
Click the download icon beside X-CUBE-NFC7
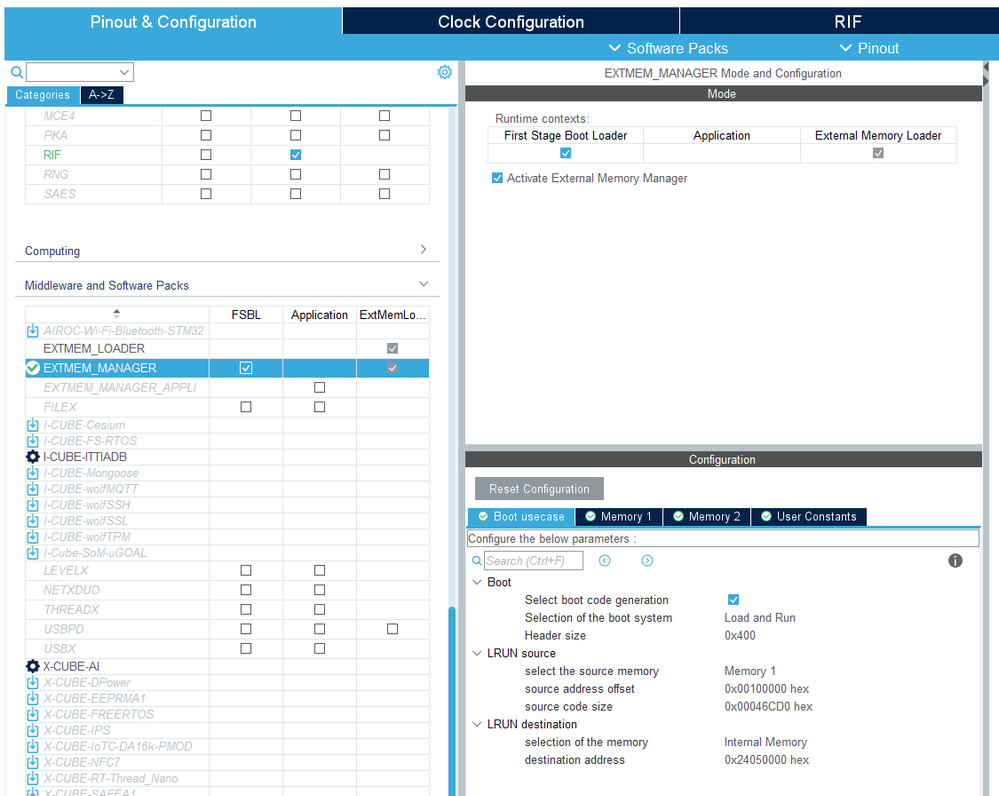pos(32,762)
